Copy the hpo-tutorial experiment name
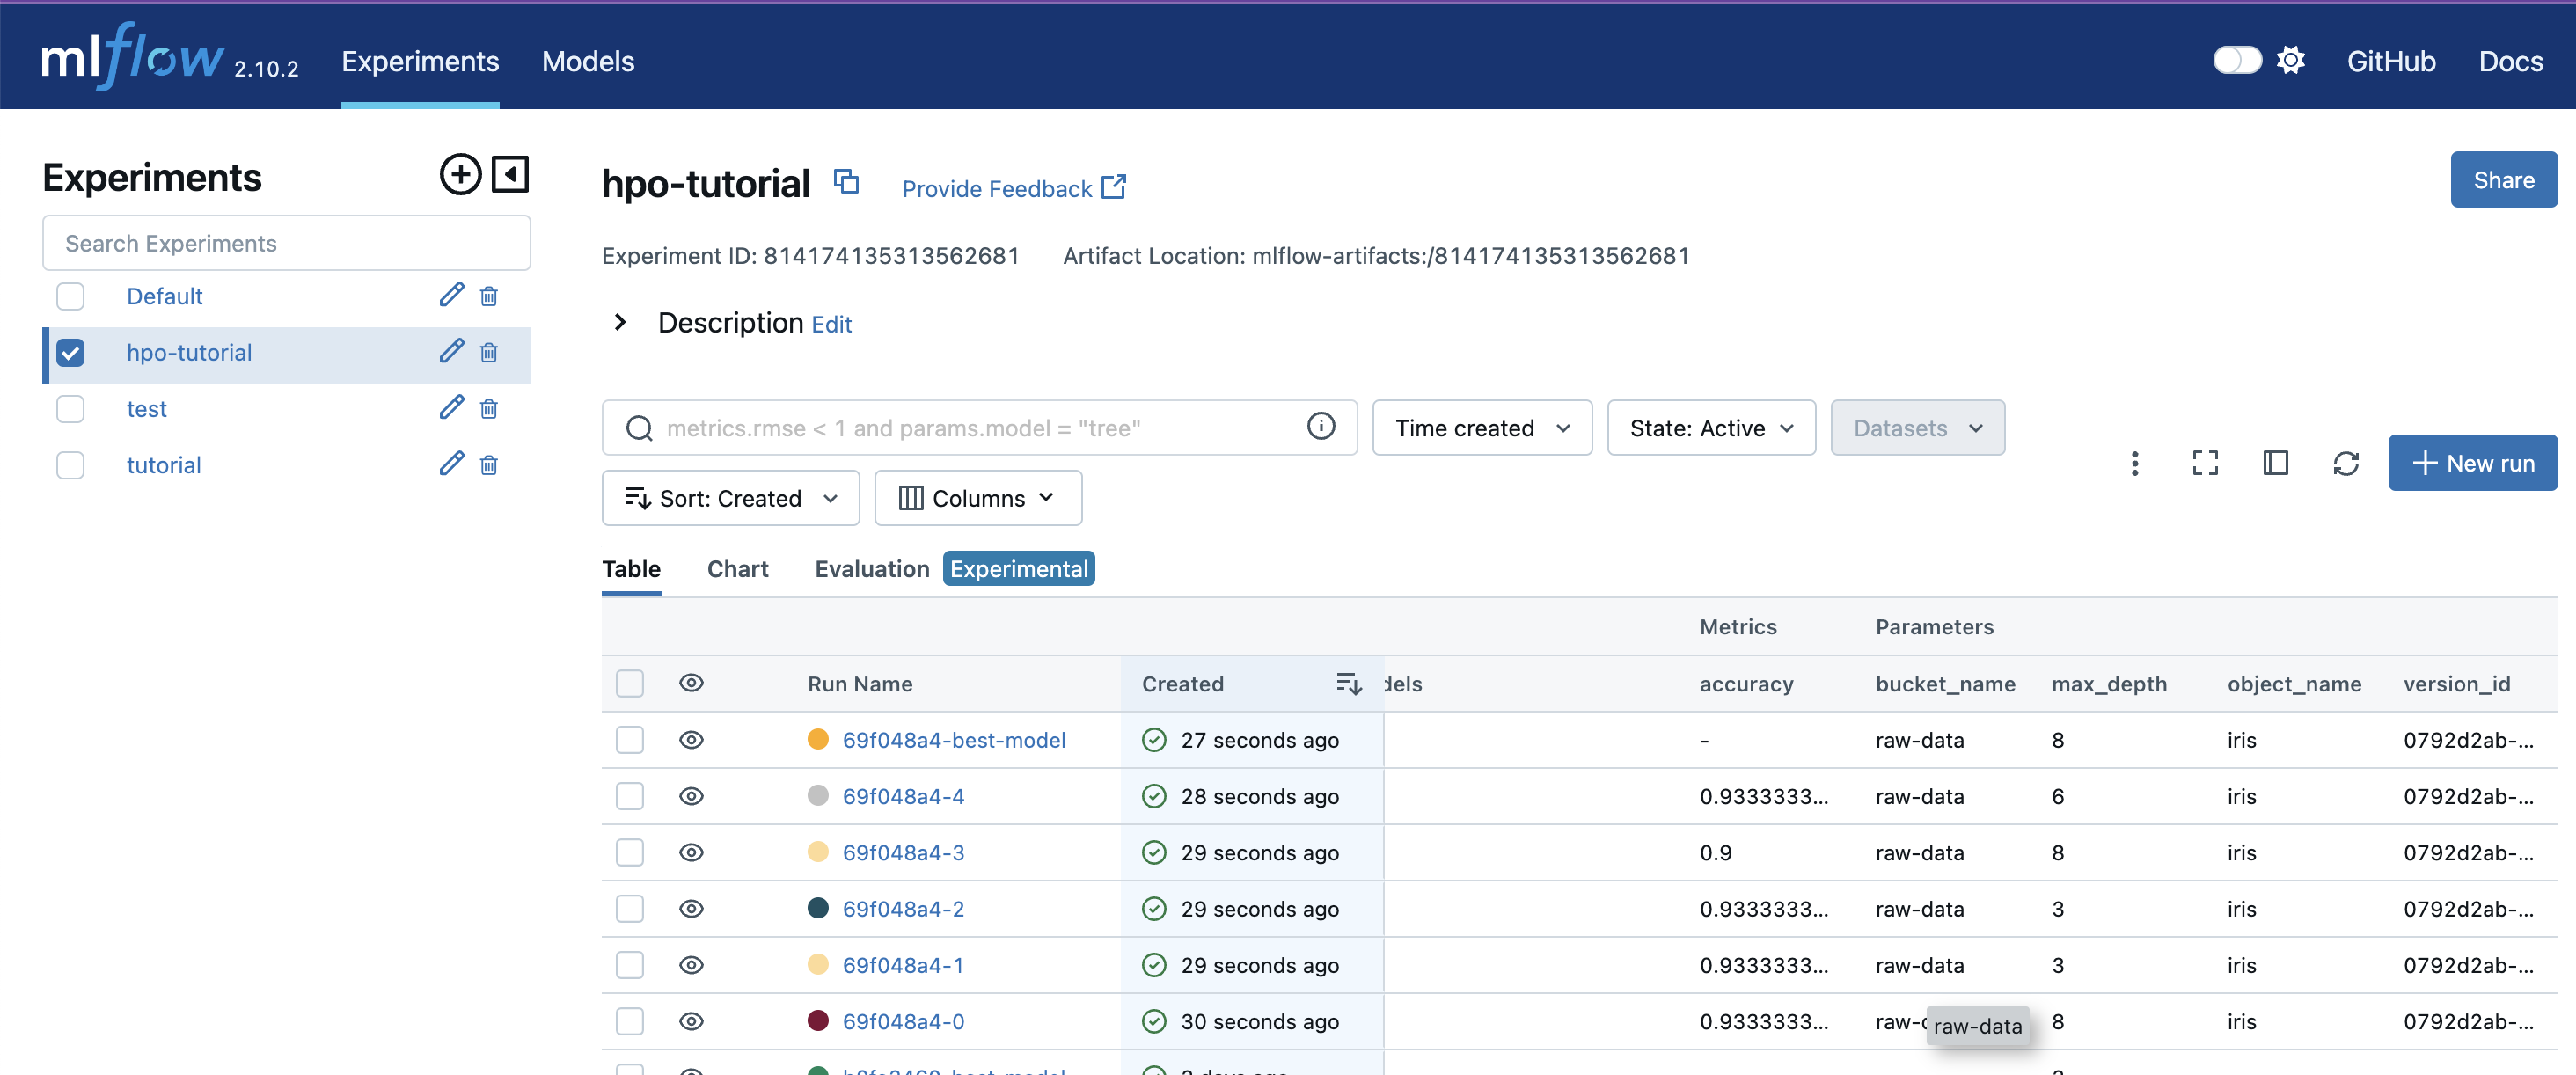The height and width of the screenshot is (1075, 2576). [846, 182]
